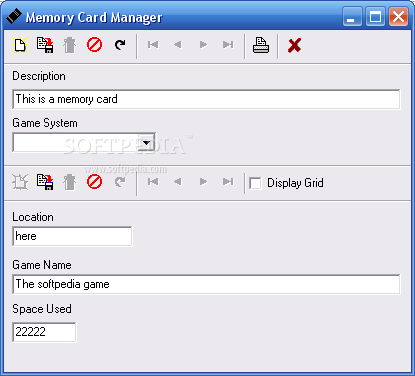This screenshot has width=415, height=376.
Task: Refresh game entries in lower toolbar
Action: (x=120, y=182)
